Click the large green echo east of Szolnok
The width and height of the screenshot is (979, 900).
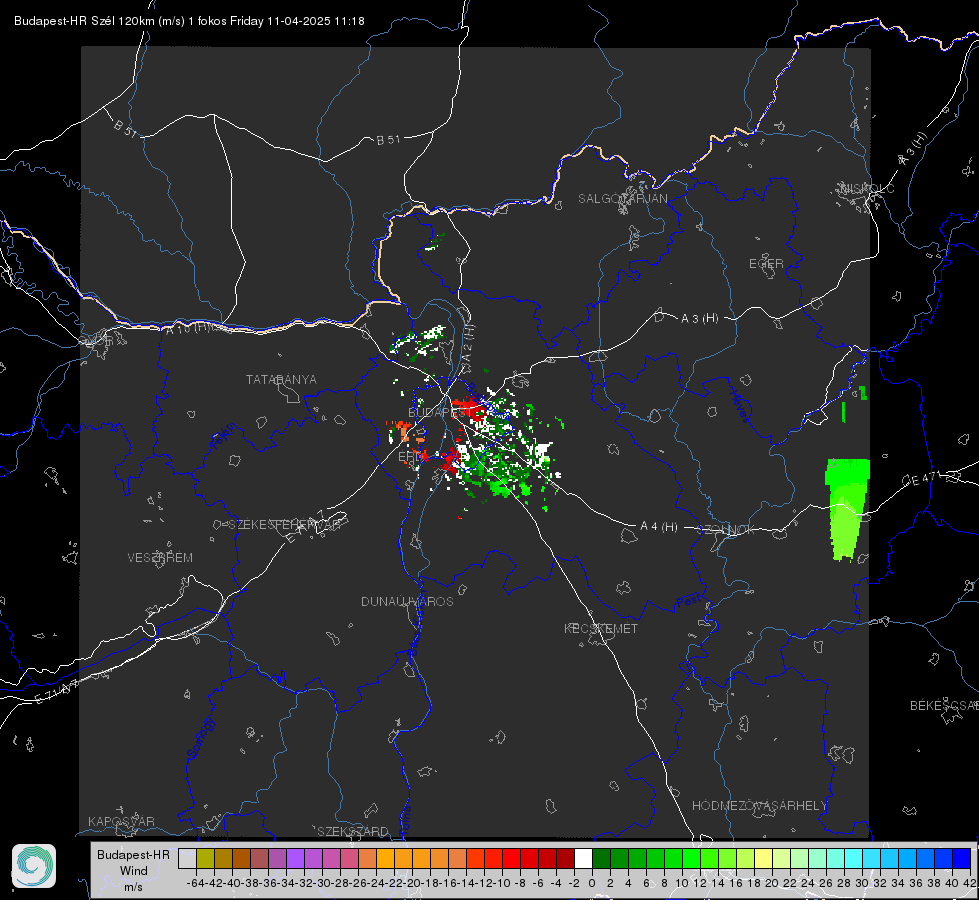(x=847, y=507)
